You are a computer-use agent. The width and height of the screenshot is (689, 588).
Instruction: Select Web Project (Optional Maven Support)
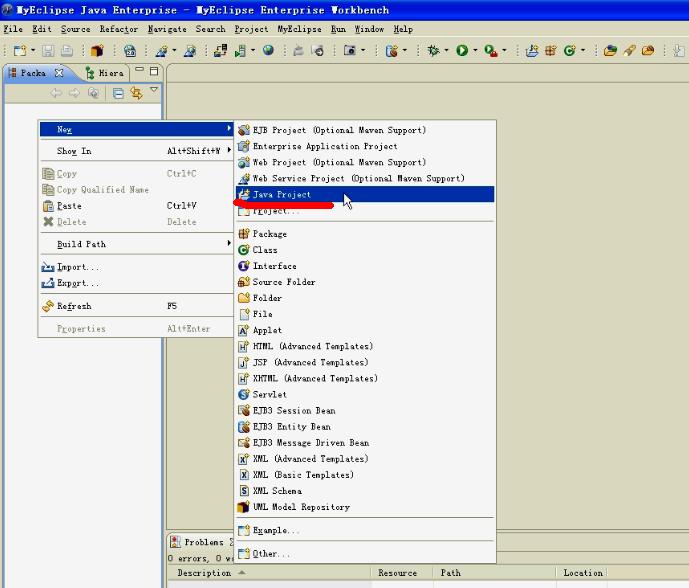click(x=365, y=162)
